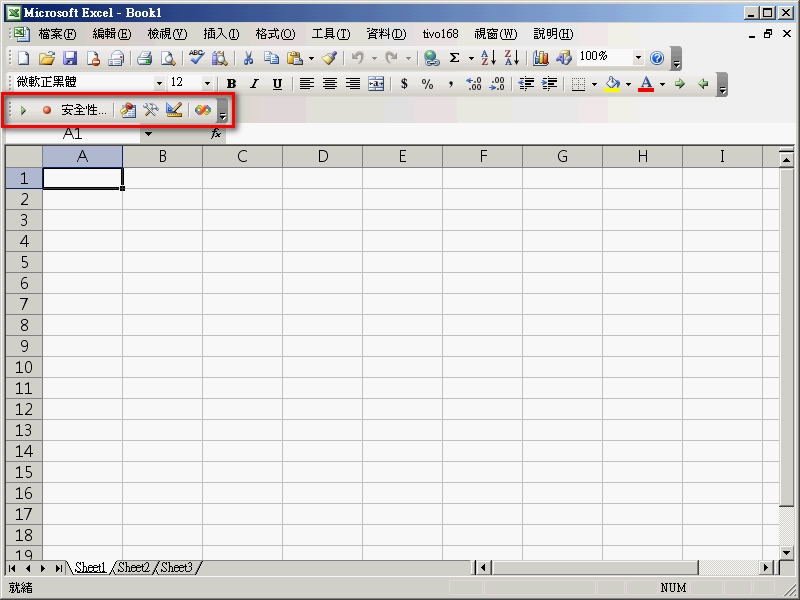The image size is (800, 600).
Task: Open the tivo168 menu
Action: (x=440, y=34)
